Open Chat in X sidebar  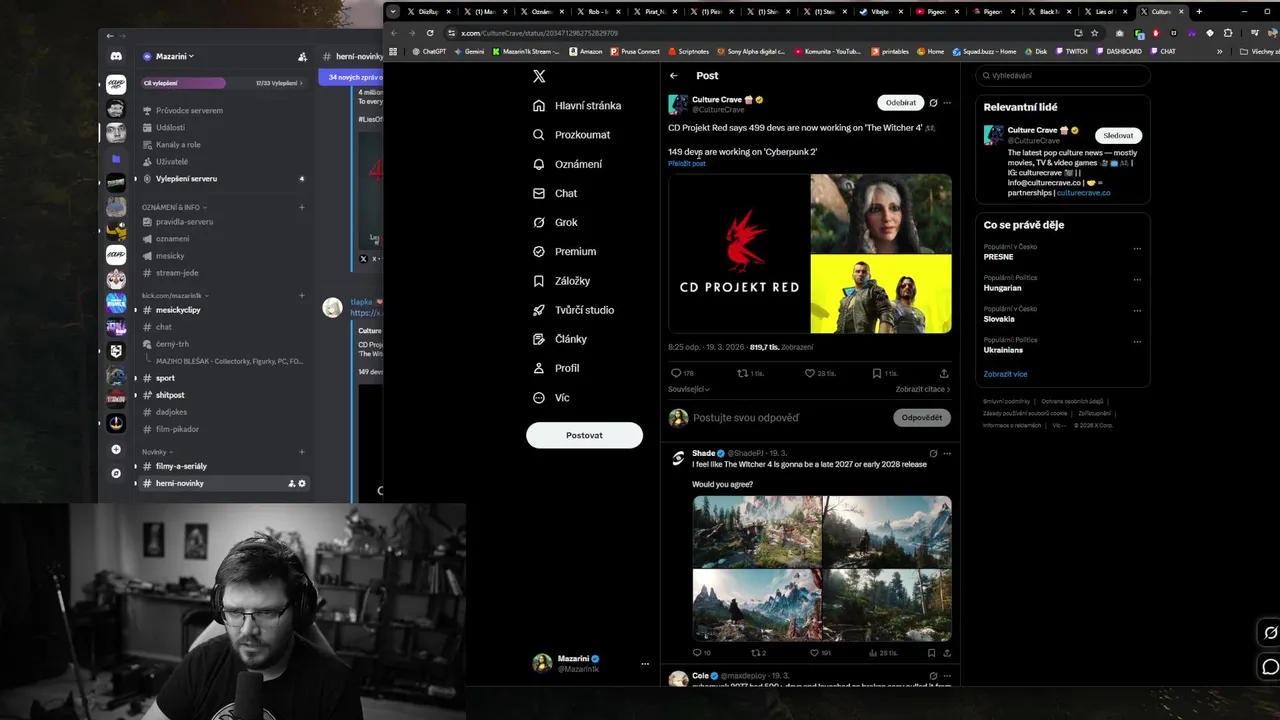tap(555, 193)
